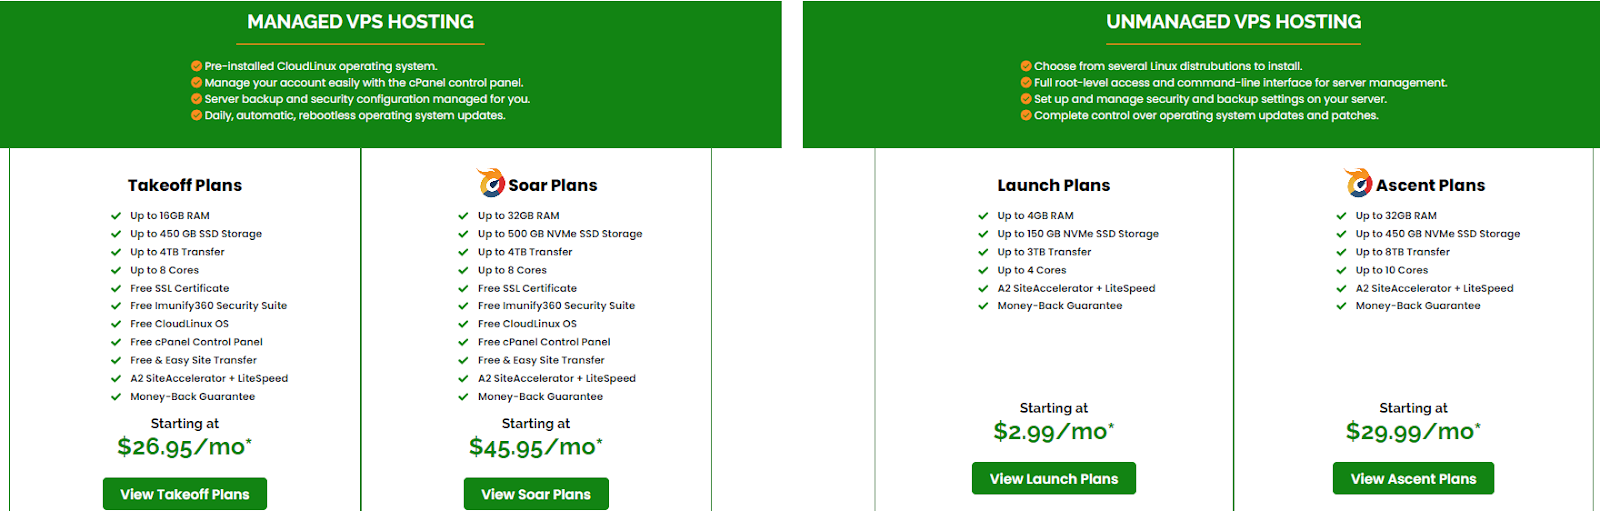Click the Up to 4 Cores text
The image size is (1600, 511).
pyautogui.click(x=1032, y=270)
